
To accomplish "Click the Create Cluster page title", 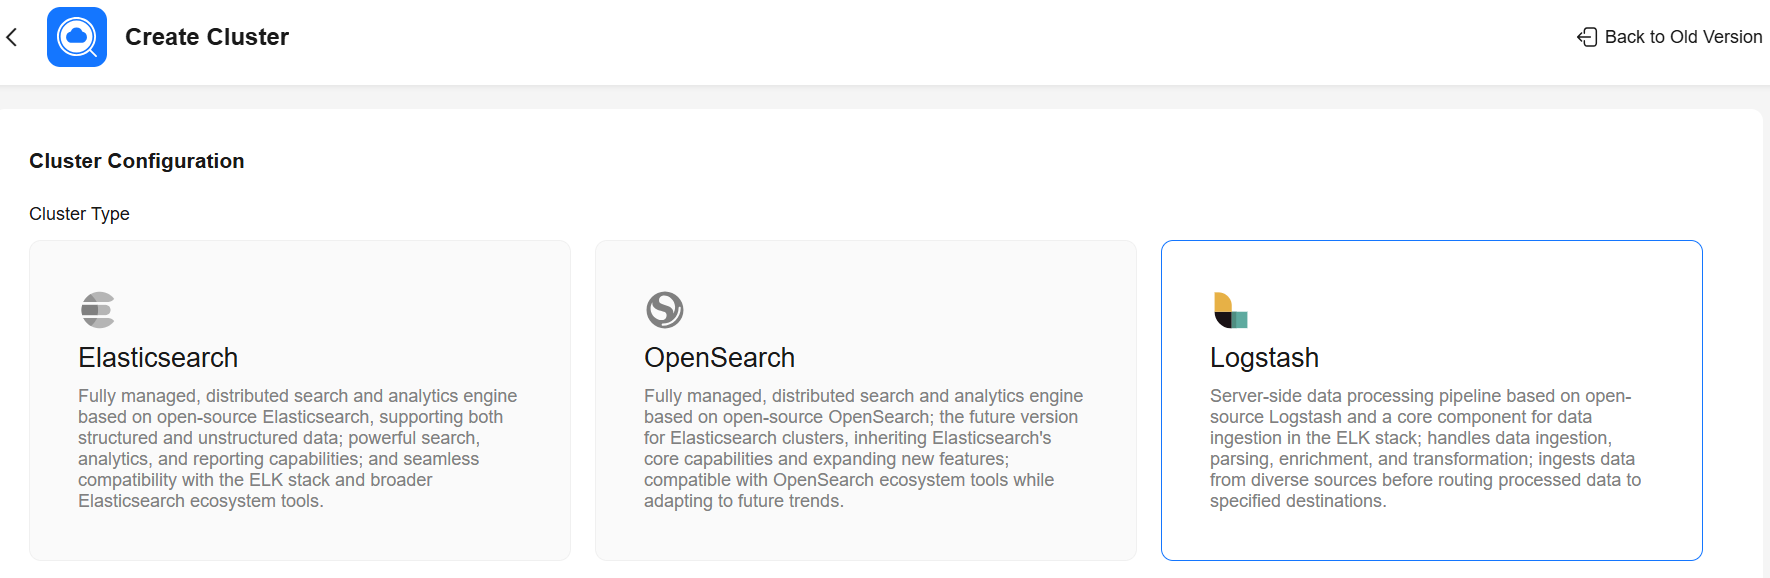I will coord(207,37).
